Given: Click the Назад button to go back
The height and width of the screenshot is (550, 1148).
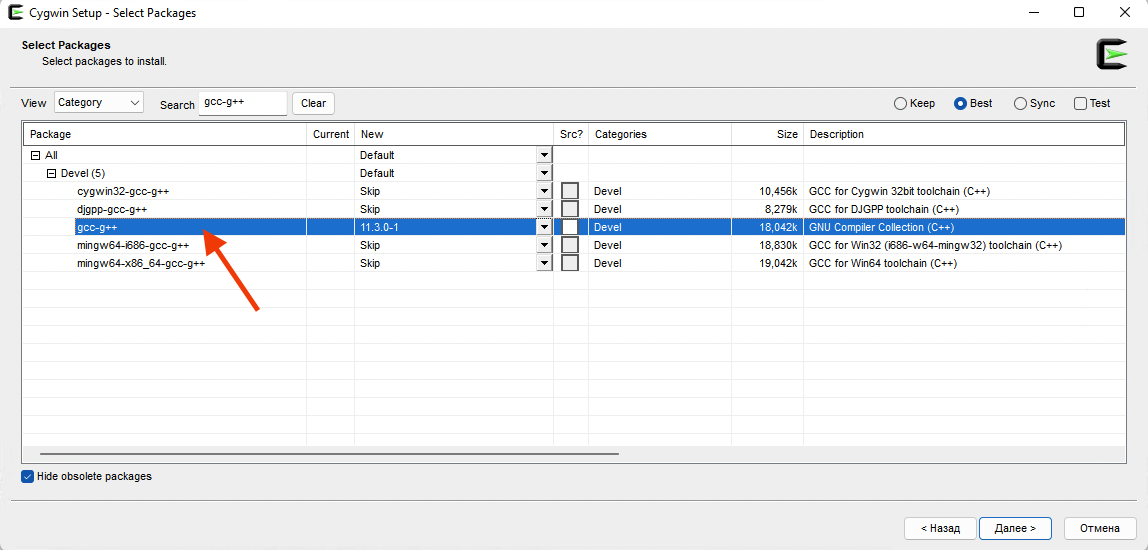Looking at the screenshot, I should click(939, 528).
